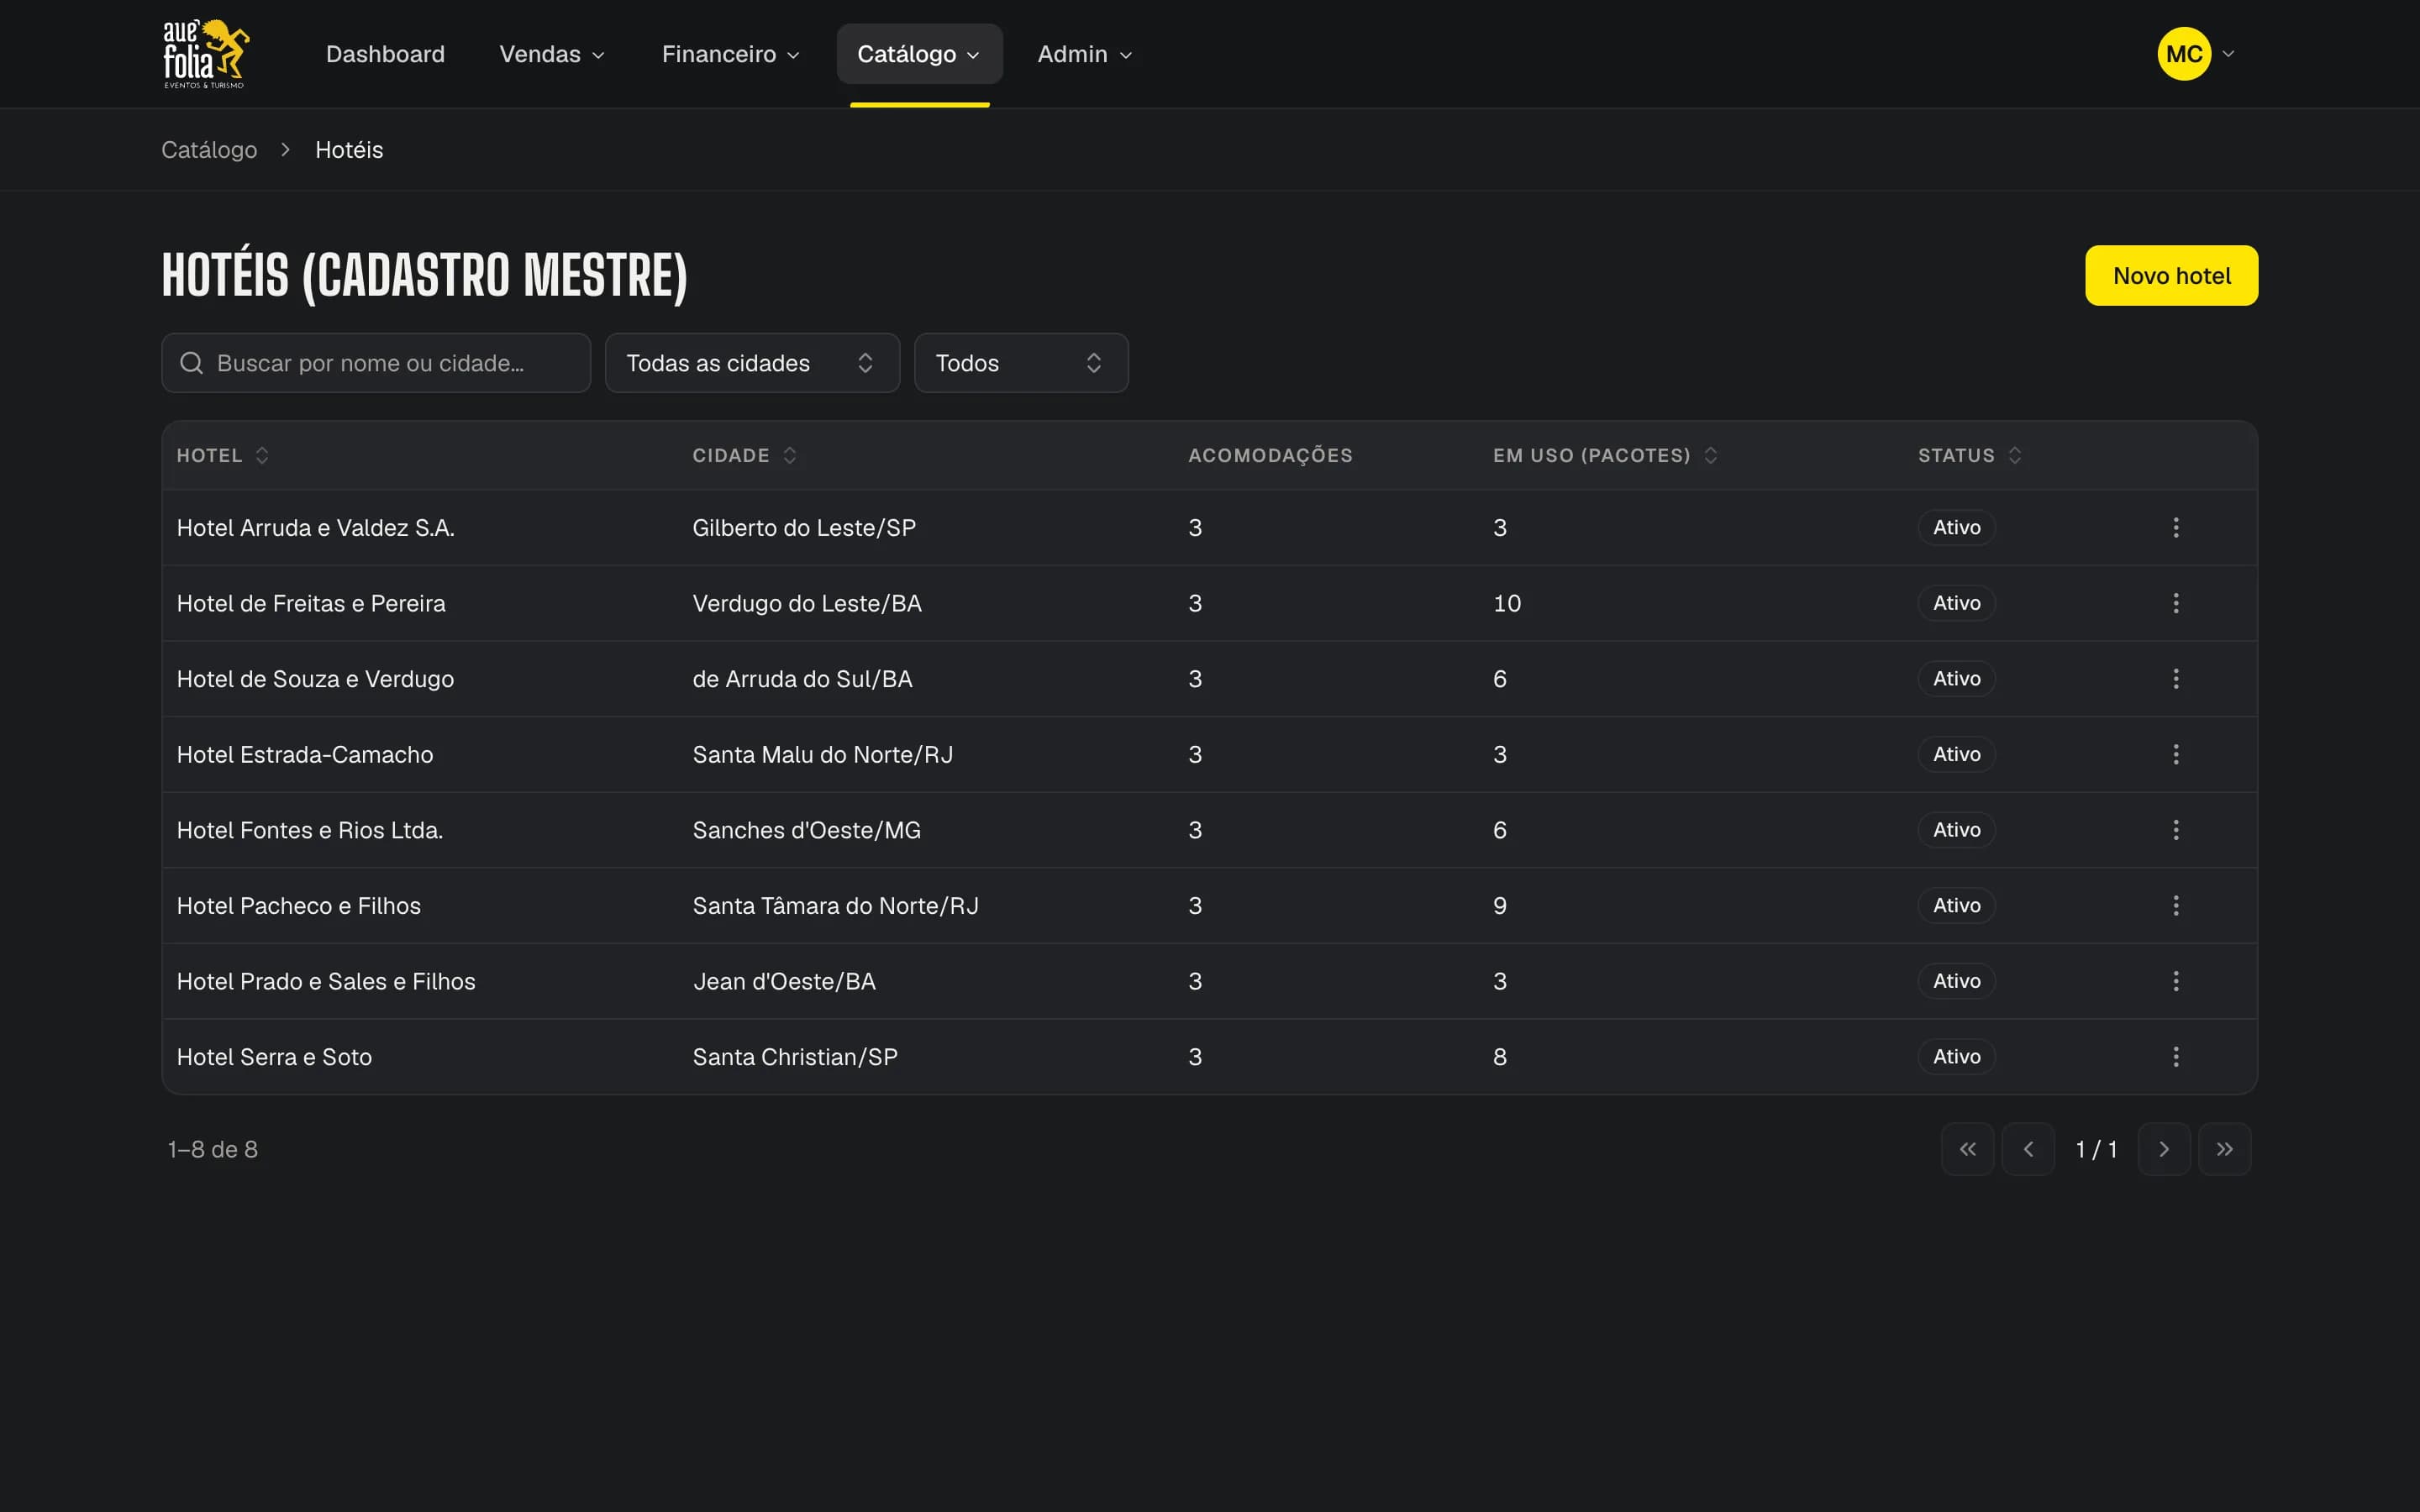2420x1512 pixels.
Task: Click the 1–8 de 8 results count
Action: click(212, 1150)
